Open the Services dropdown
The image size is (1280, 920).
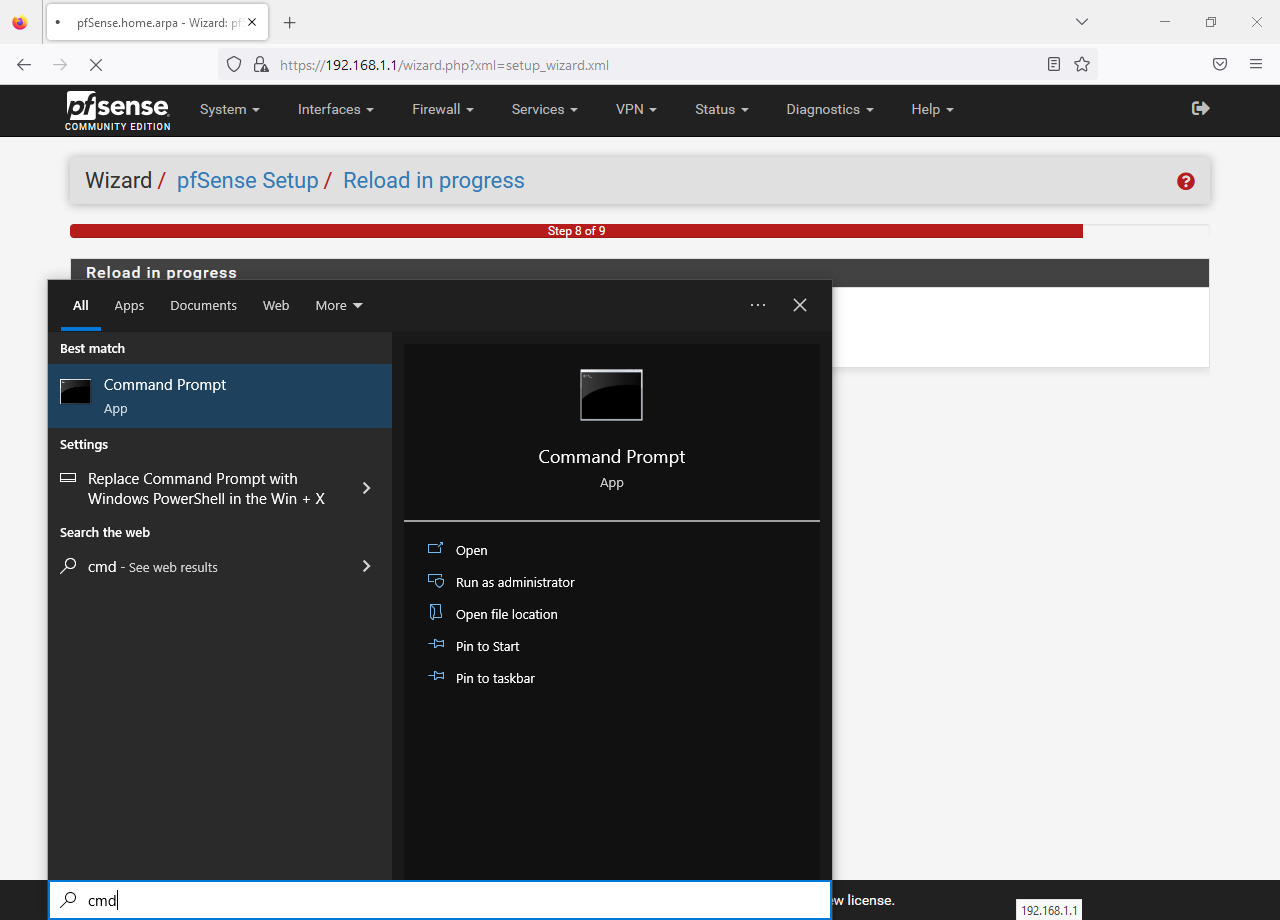[545, 110]
